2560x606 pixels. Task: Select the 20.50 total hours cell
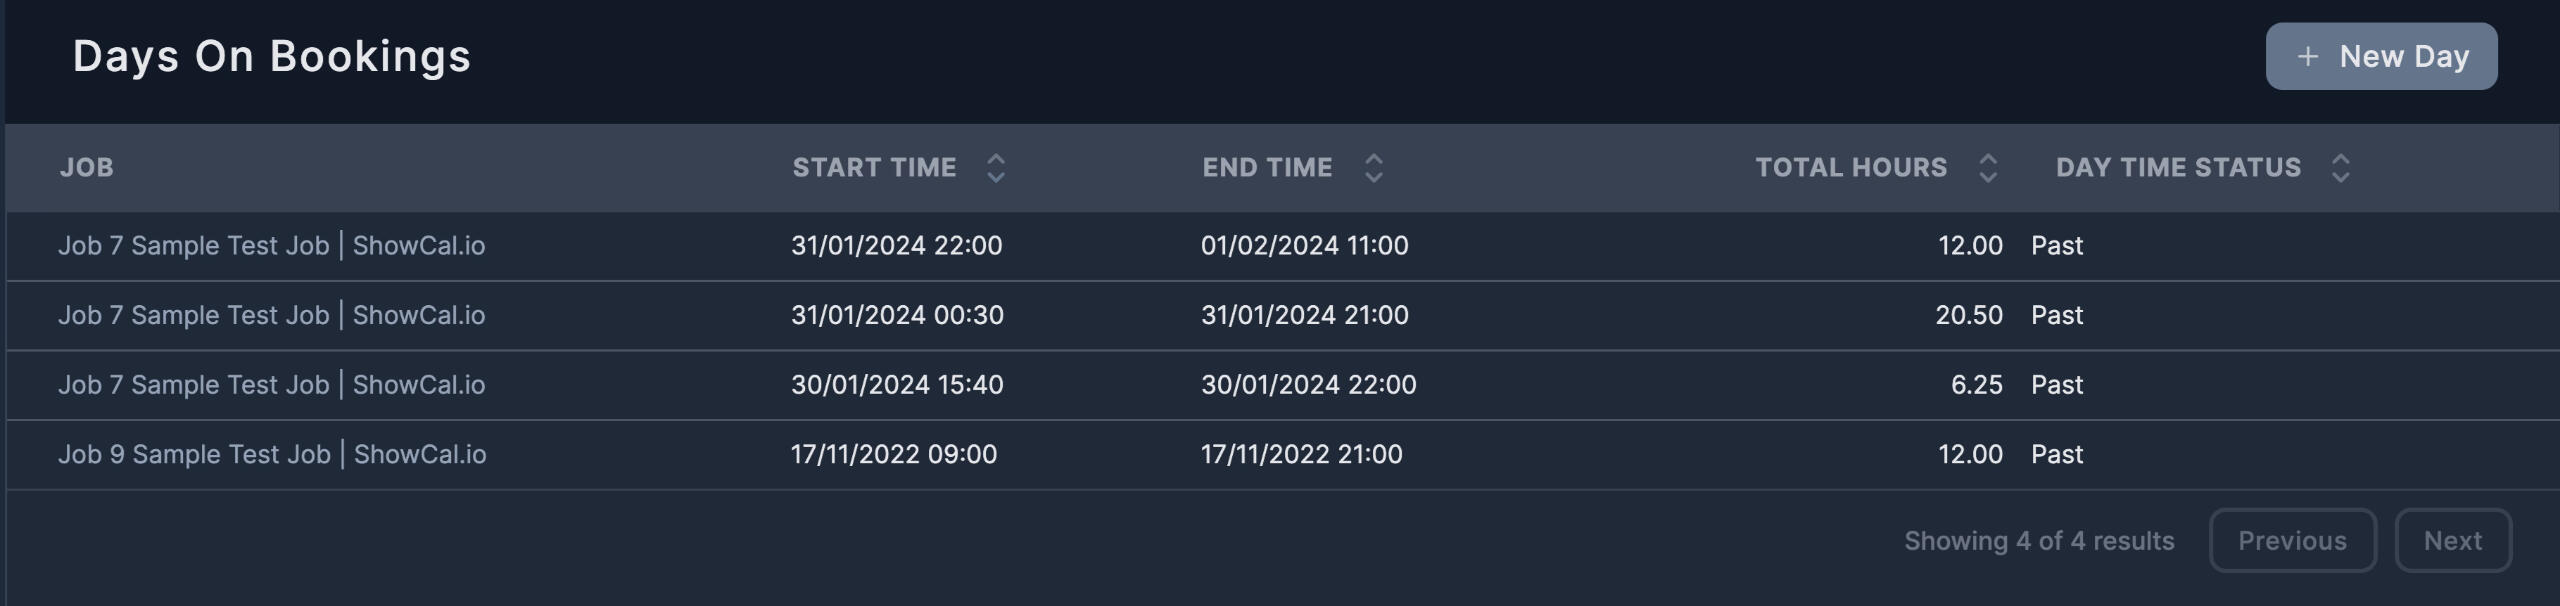[x=1968, y=316]
